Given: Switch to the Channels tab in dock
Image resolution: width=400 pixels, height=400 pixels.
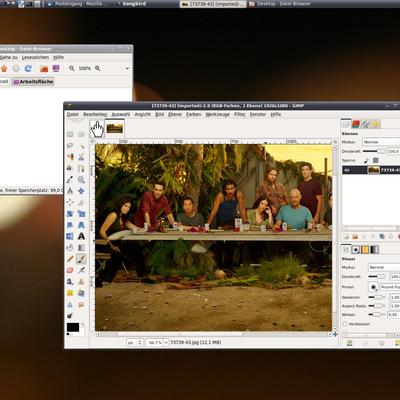Looking at the screenshot, I should coord(356,124).
